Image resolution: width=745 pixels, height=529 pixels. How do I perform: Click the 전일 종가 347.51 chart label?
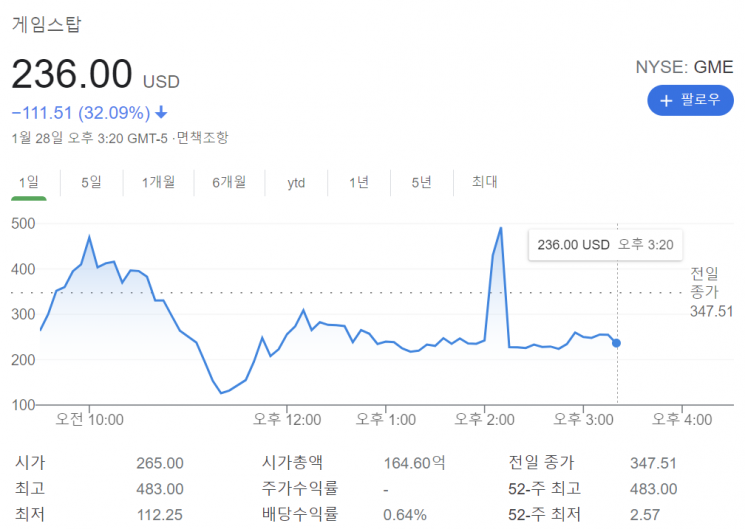coord(711,292)
